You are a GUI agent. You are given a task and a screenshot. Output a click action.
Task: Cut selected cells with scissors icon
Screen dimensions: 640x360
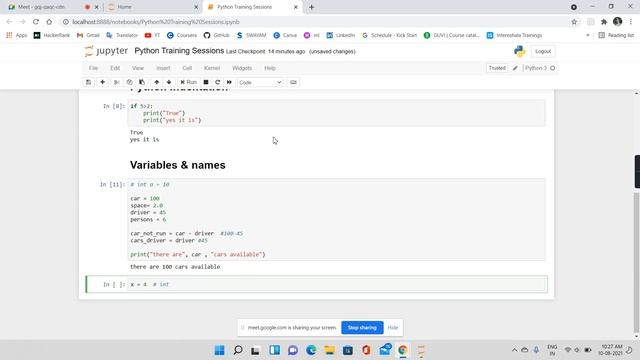pyautogui.click(x=117, y=82)
